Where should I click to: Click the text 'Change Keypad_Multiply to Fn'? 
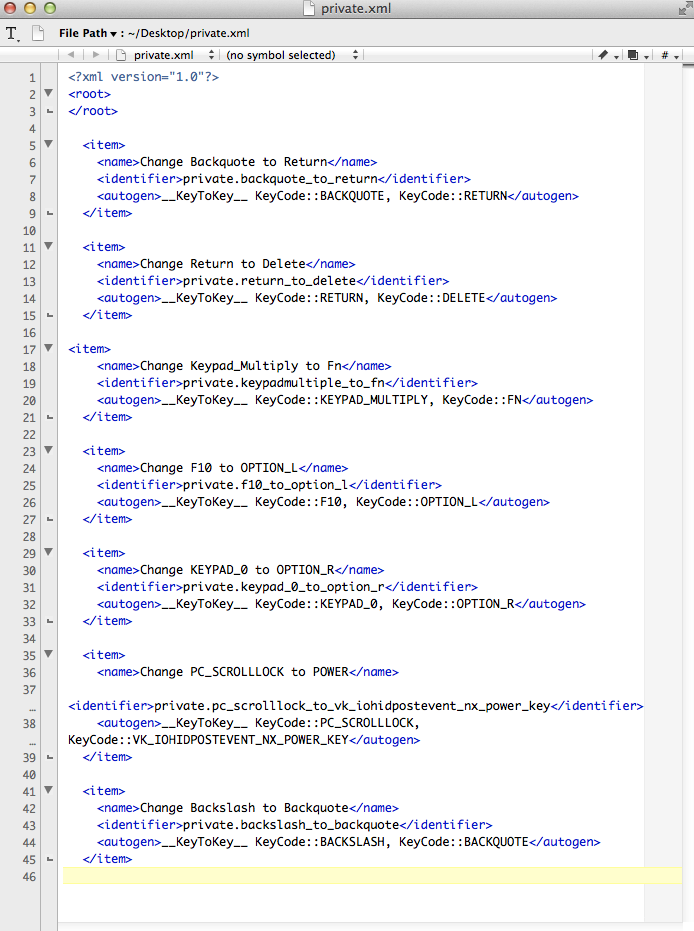pos(240,366)
